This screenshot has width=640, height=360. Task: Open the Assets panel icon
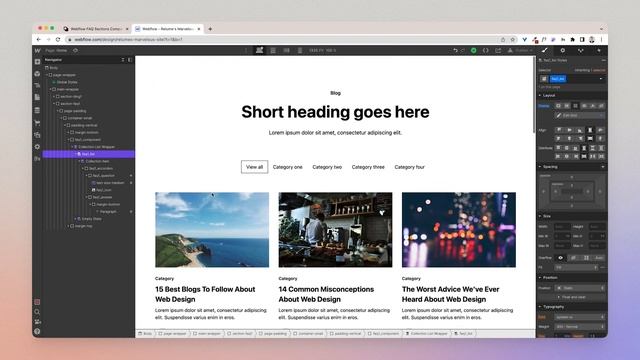coord(38,135)
